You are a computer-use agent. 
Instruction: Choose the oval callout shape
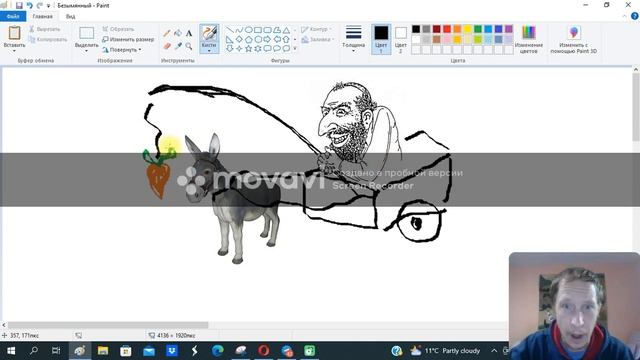click(x=277, y=49)
